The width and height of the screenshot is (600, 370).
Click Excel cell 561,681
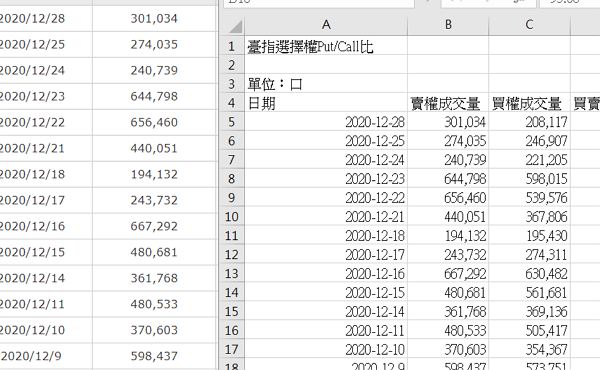(x=529, y=293)
